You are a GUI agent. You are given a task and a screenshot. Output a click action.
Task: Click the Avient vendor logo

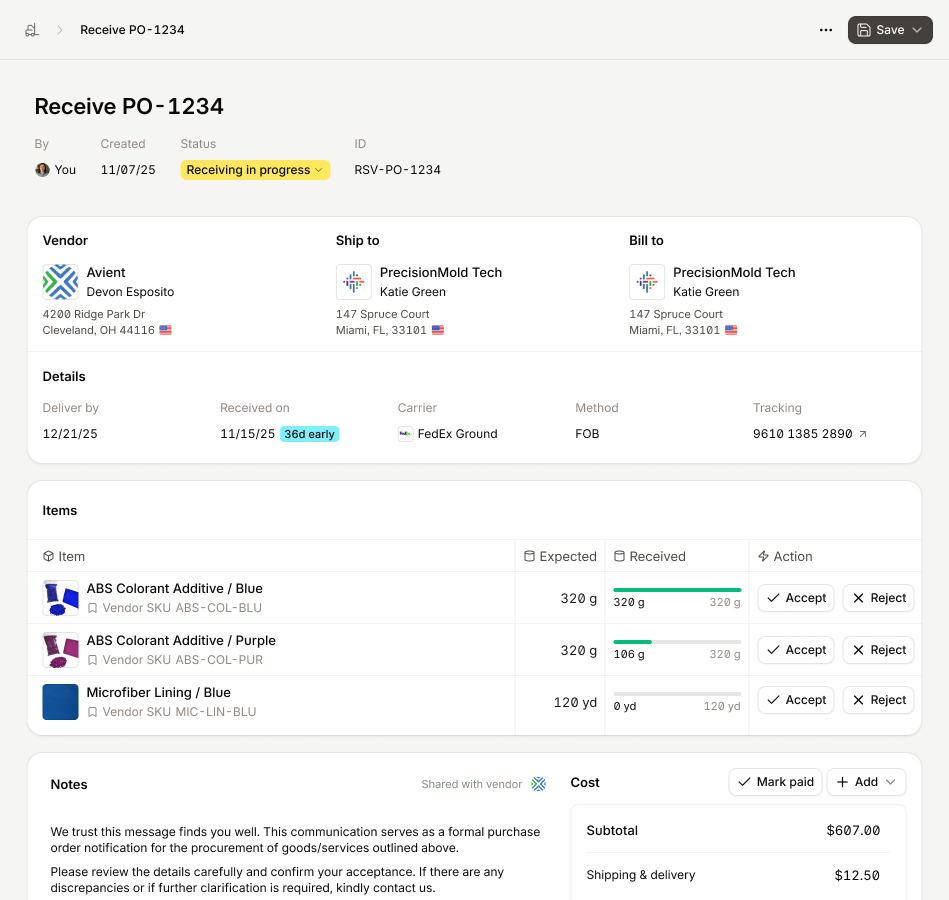click(61, 282)
